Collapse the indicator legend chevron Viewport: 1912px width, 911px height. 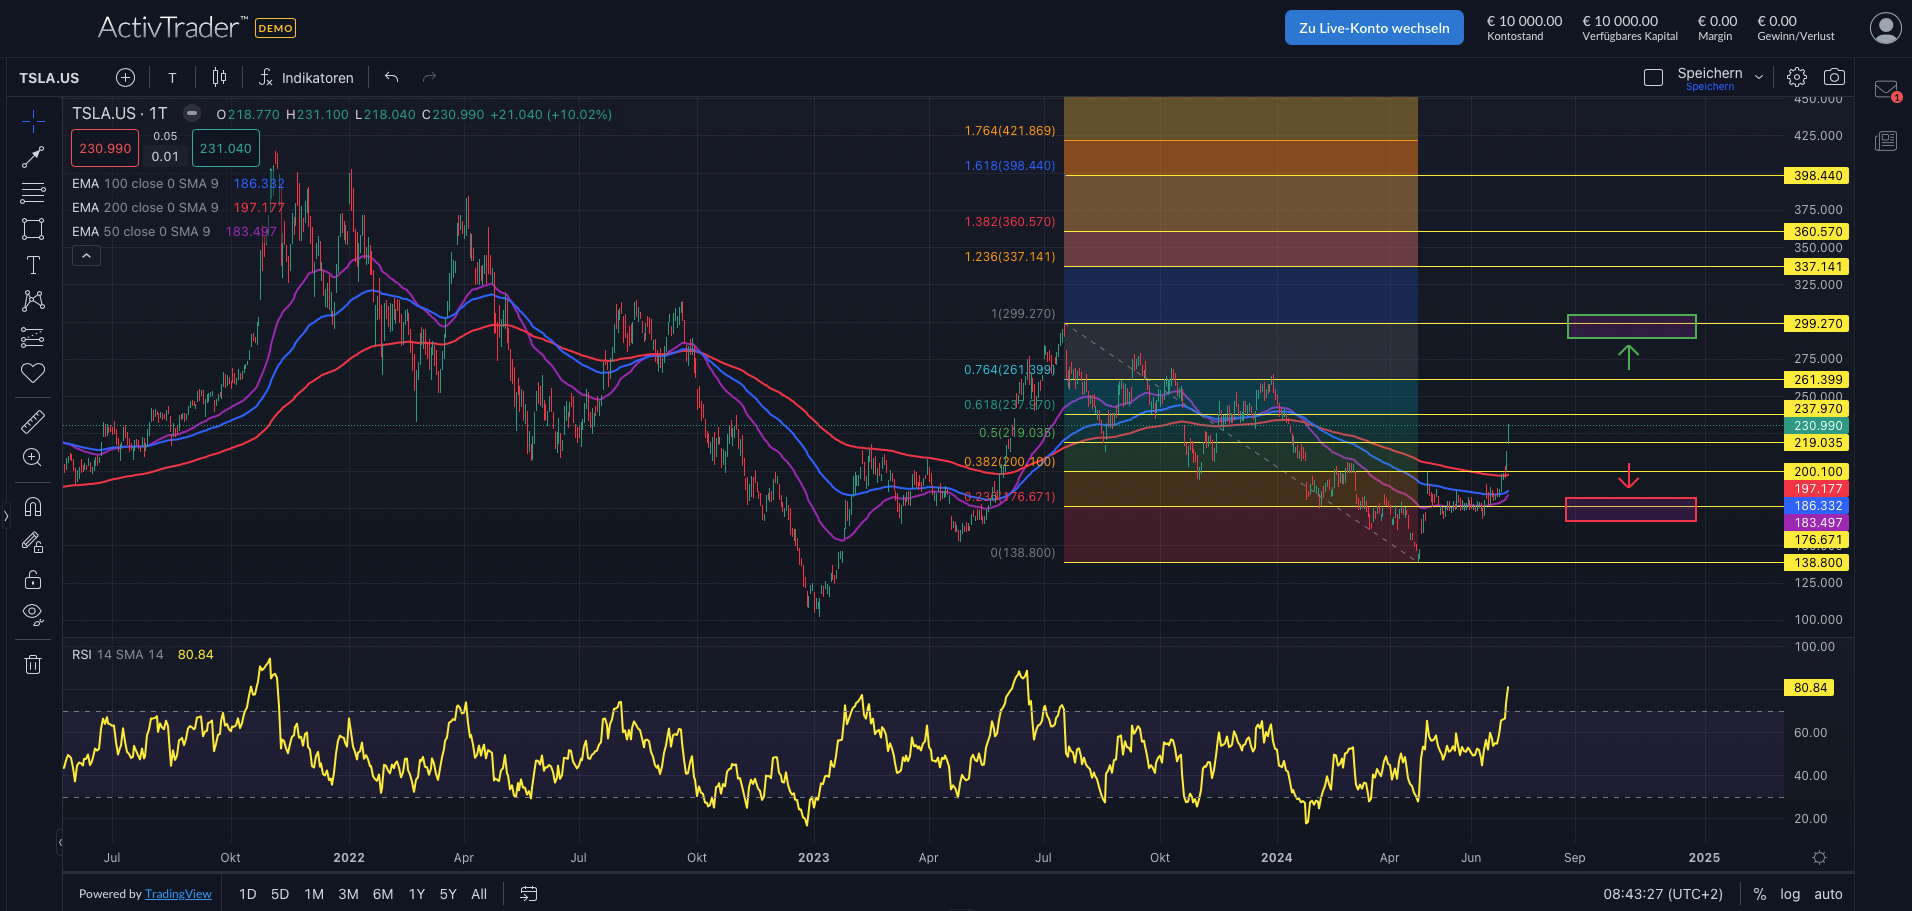click(x=86, y=256)
